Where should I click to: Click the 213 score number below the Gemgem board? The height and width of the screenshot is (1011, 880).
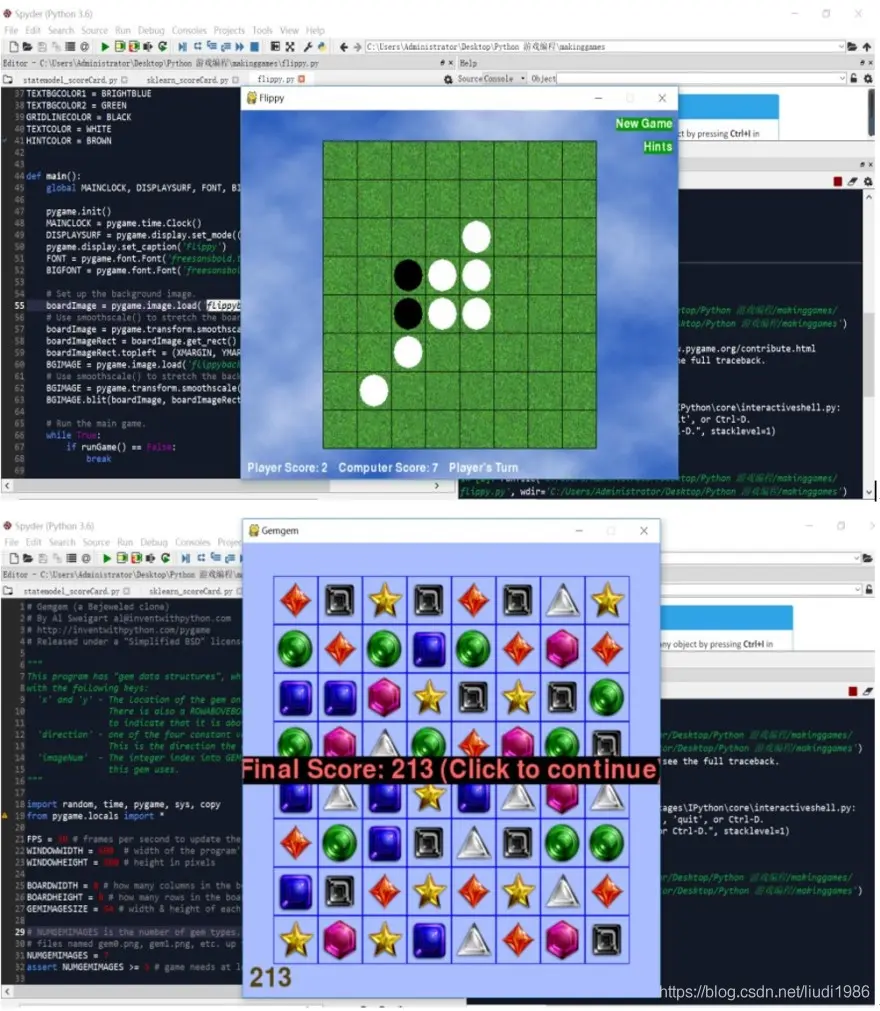(270, 977)
